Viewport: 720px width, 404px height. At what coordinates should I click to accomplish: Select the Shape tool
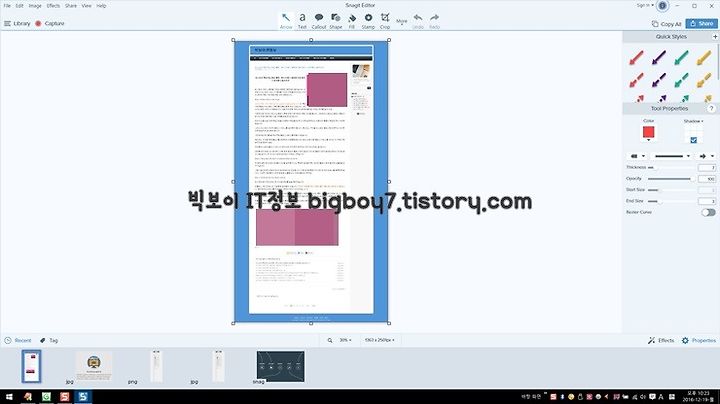(336, 21)
